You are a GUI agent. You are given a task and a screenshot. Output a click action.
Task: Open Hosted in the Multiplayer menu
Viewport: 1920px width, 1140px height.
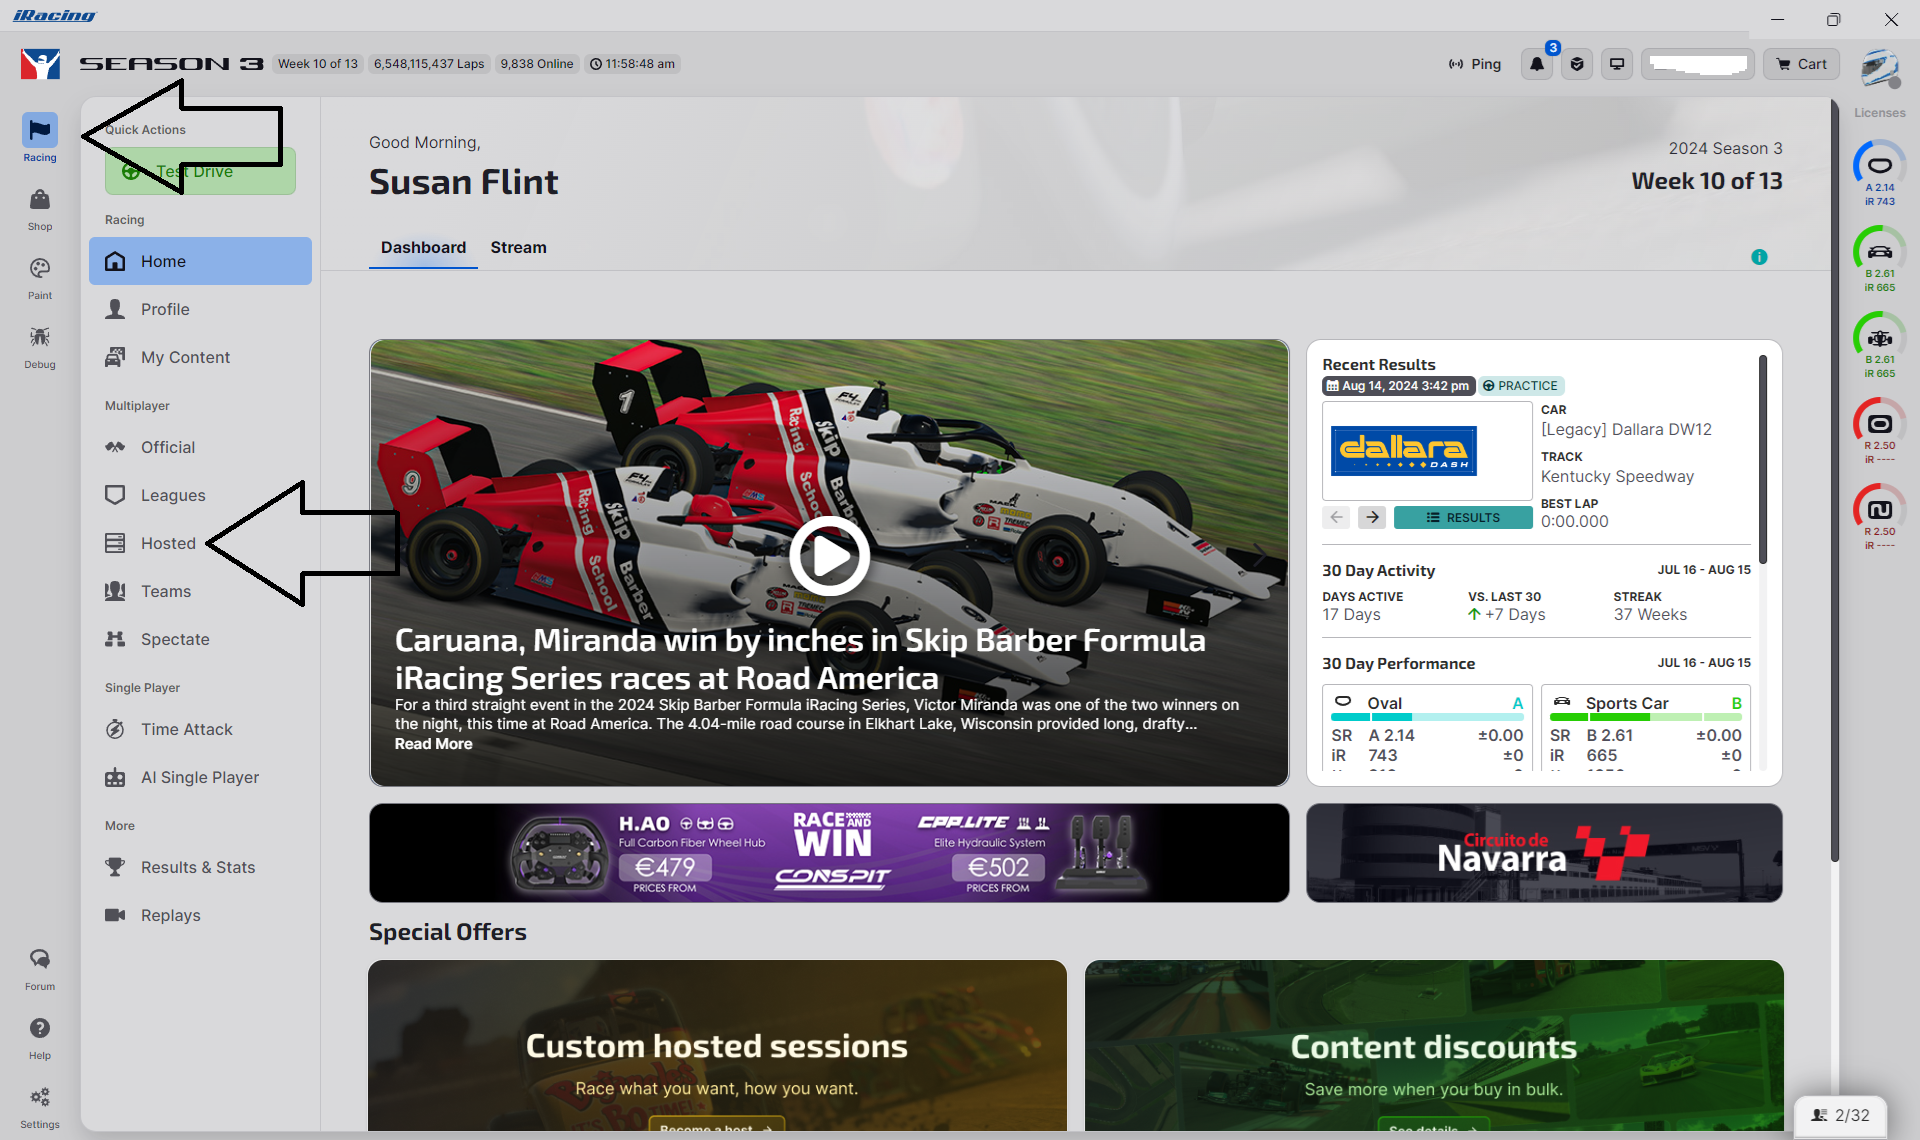(x=168, y=543)
